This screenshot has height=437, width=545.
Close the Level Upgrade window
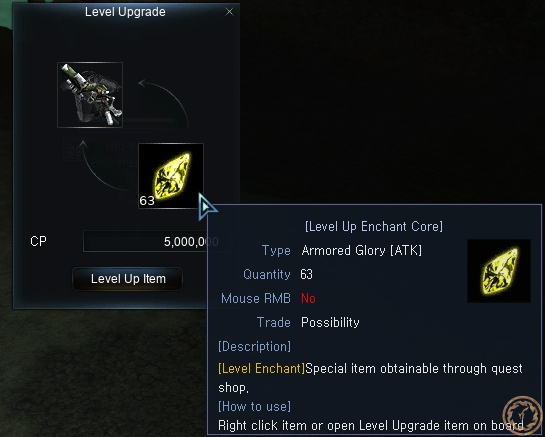tap(229, 12)
